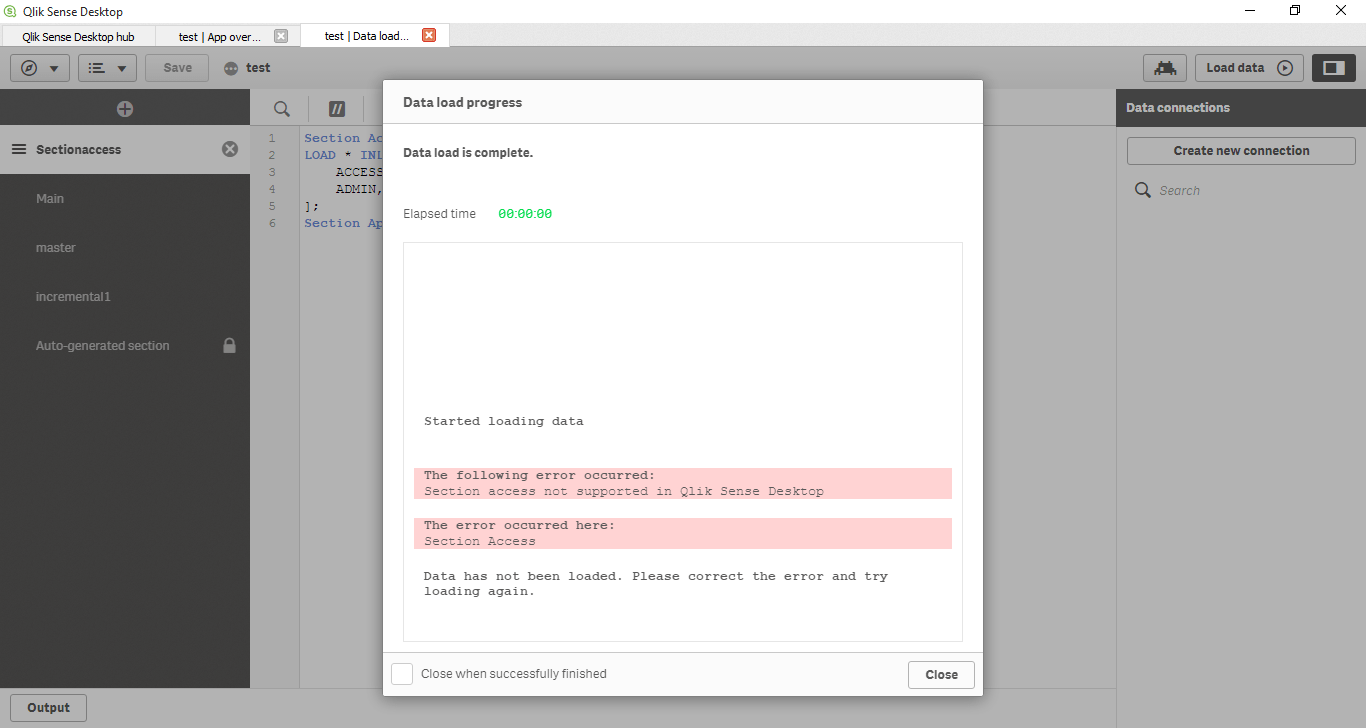Viewport: 1366px width, 728px height.
Task: Open the navigation compass menu
Action: pyautogui.click(x=40, y=68)
